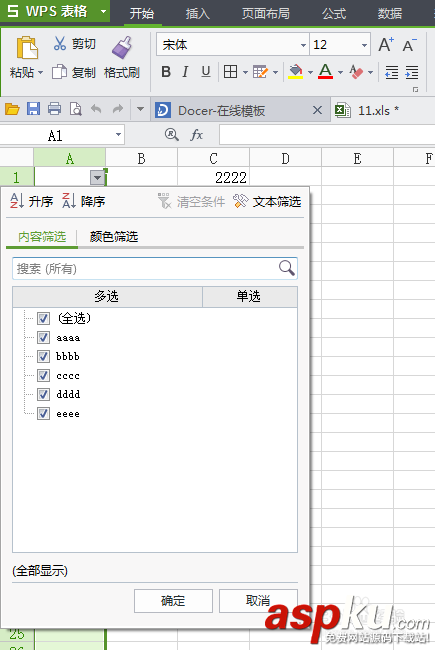
Task: Open file with the folder icon
Action: click(x=12, y=109)
